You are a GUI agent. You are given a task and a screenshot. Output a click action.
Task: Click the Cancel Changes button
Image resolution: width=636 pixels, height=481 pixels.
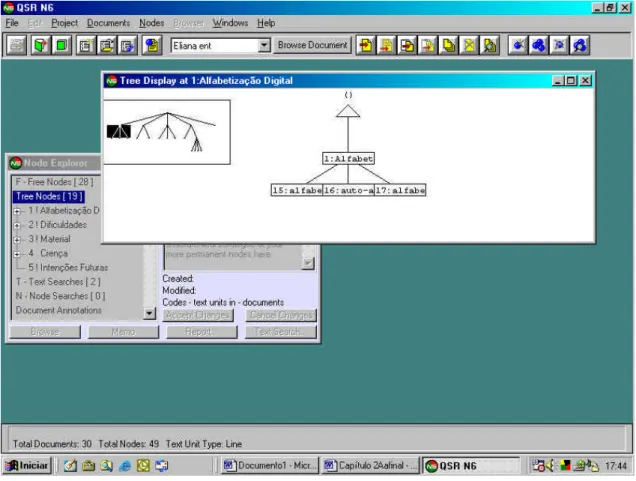click(x=281, y=315)
